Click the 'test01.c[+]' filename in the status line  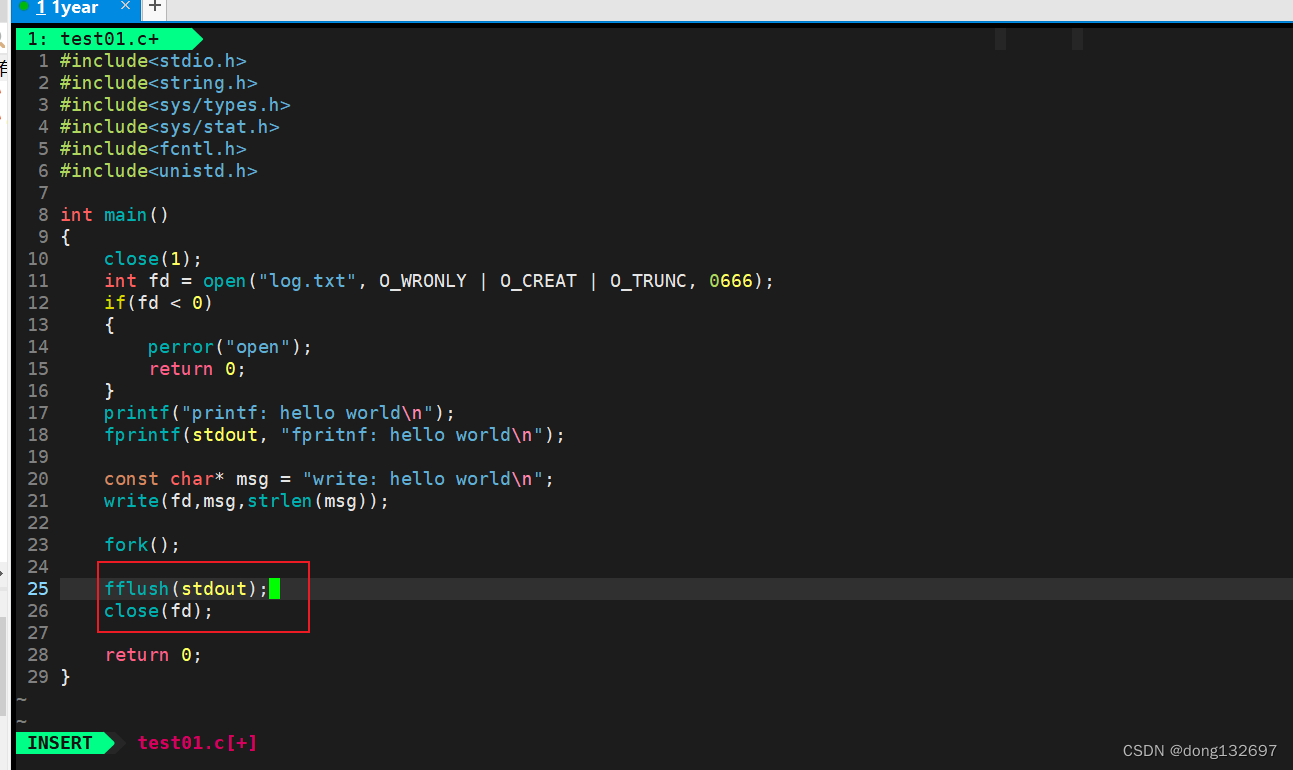coord(197,743)
